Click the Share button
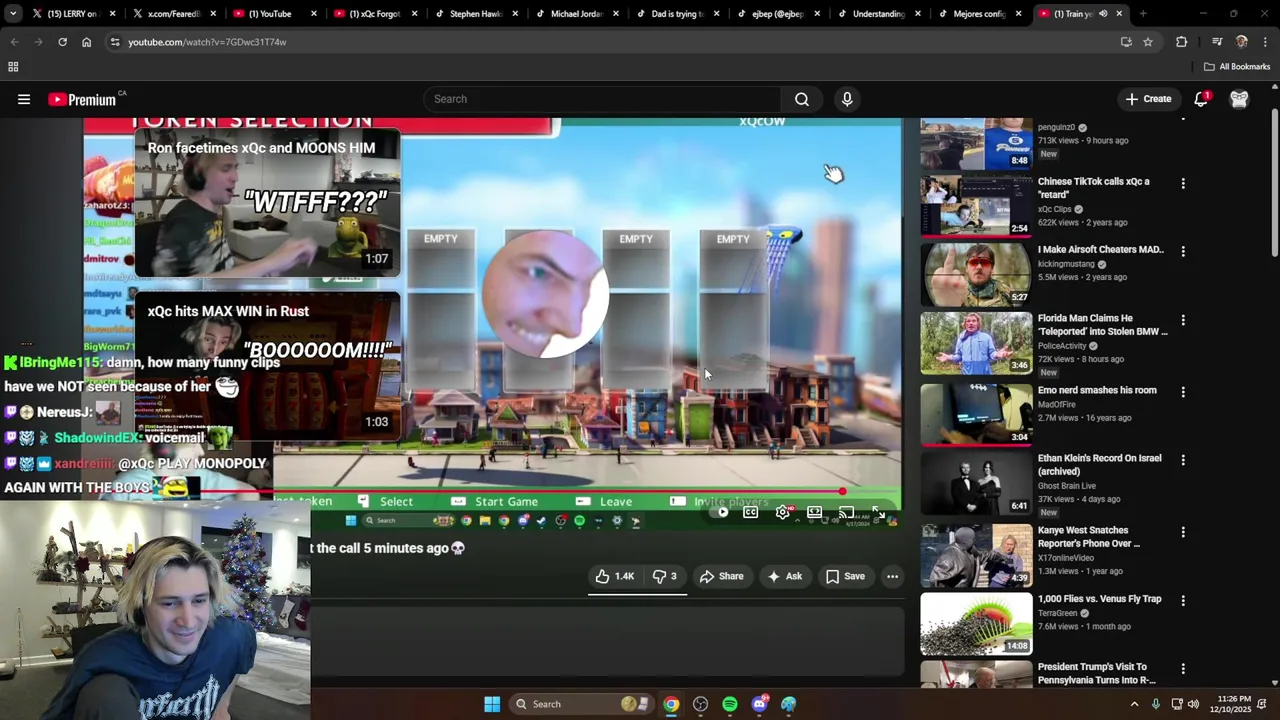This screenshot has width=1280, height=720. click(x=722, y=576)
